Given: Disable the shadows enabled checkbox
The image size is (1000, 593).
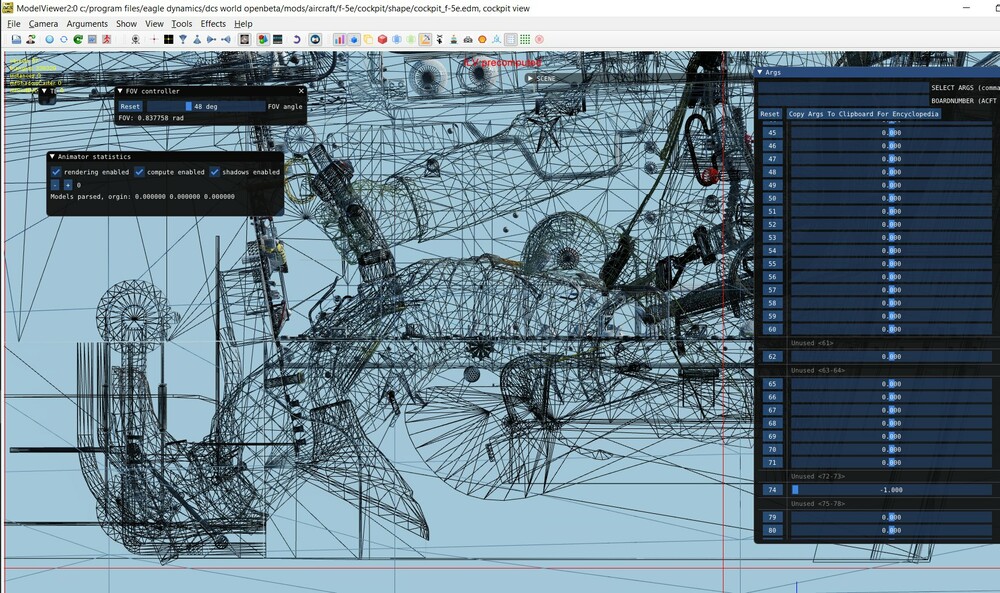Looking at the screenshot, I should [x=215, y=172].
